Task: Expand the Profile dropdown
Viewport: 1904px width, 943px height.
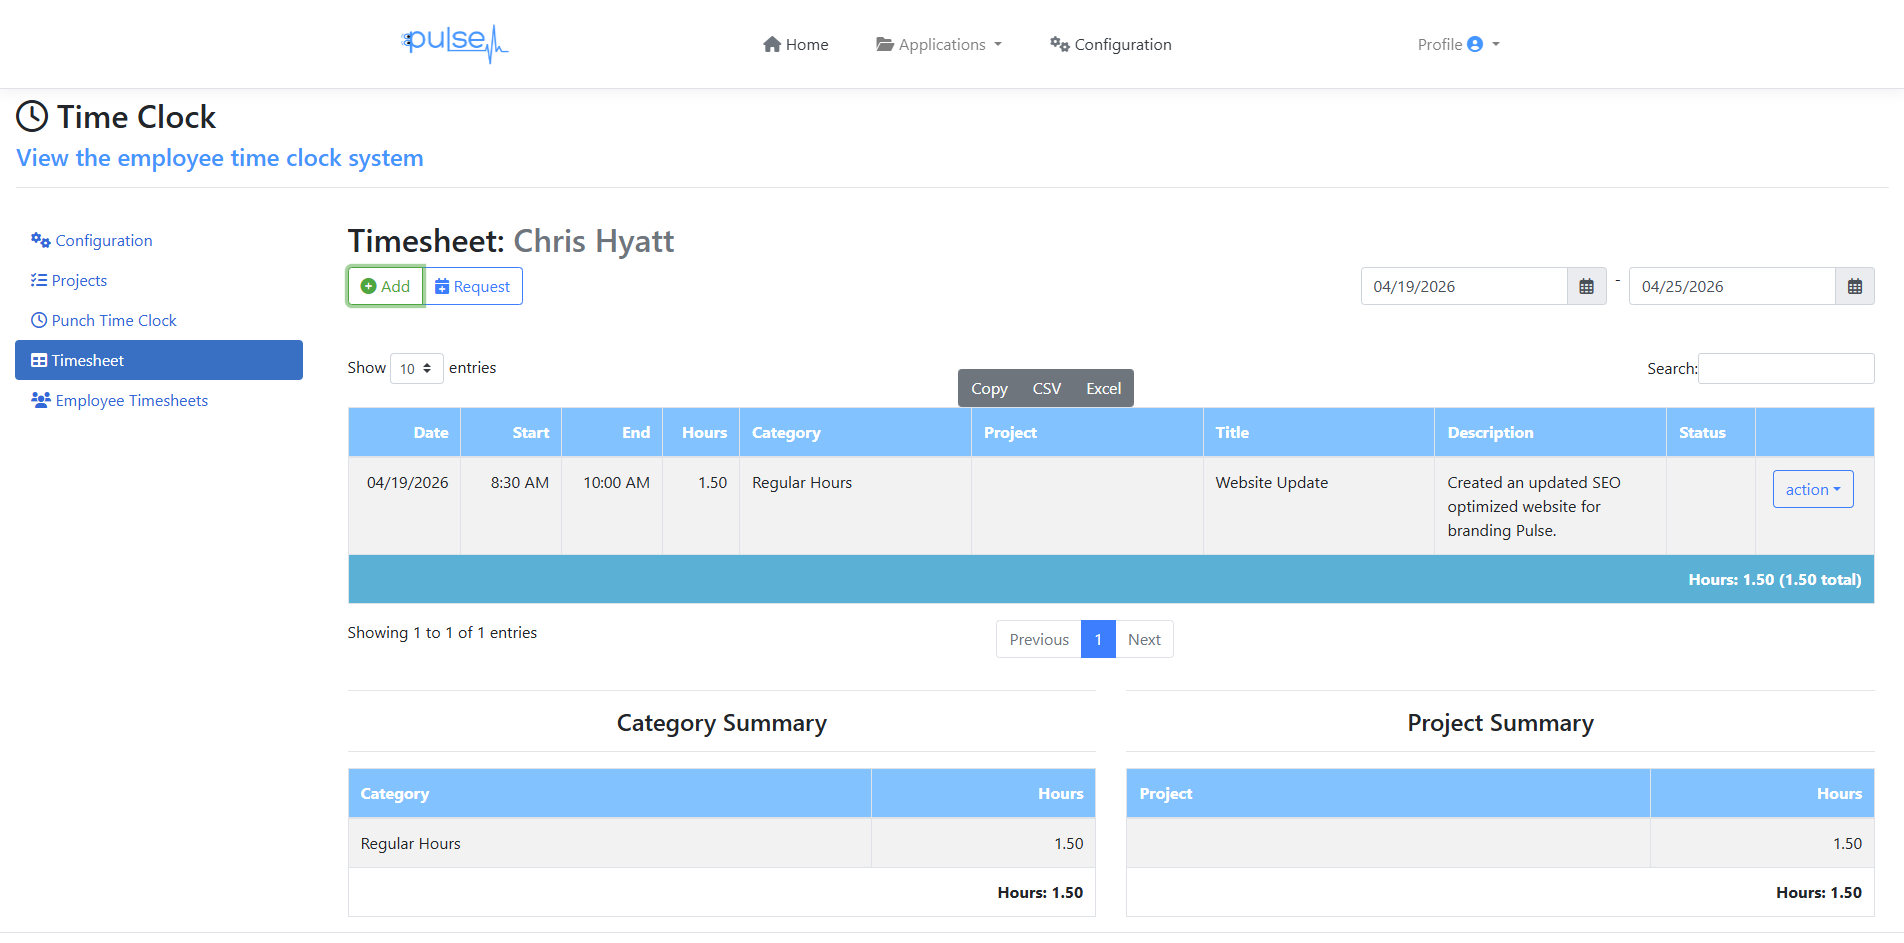Action: [1457, 44]
